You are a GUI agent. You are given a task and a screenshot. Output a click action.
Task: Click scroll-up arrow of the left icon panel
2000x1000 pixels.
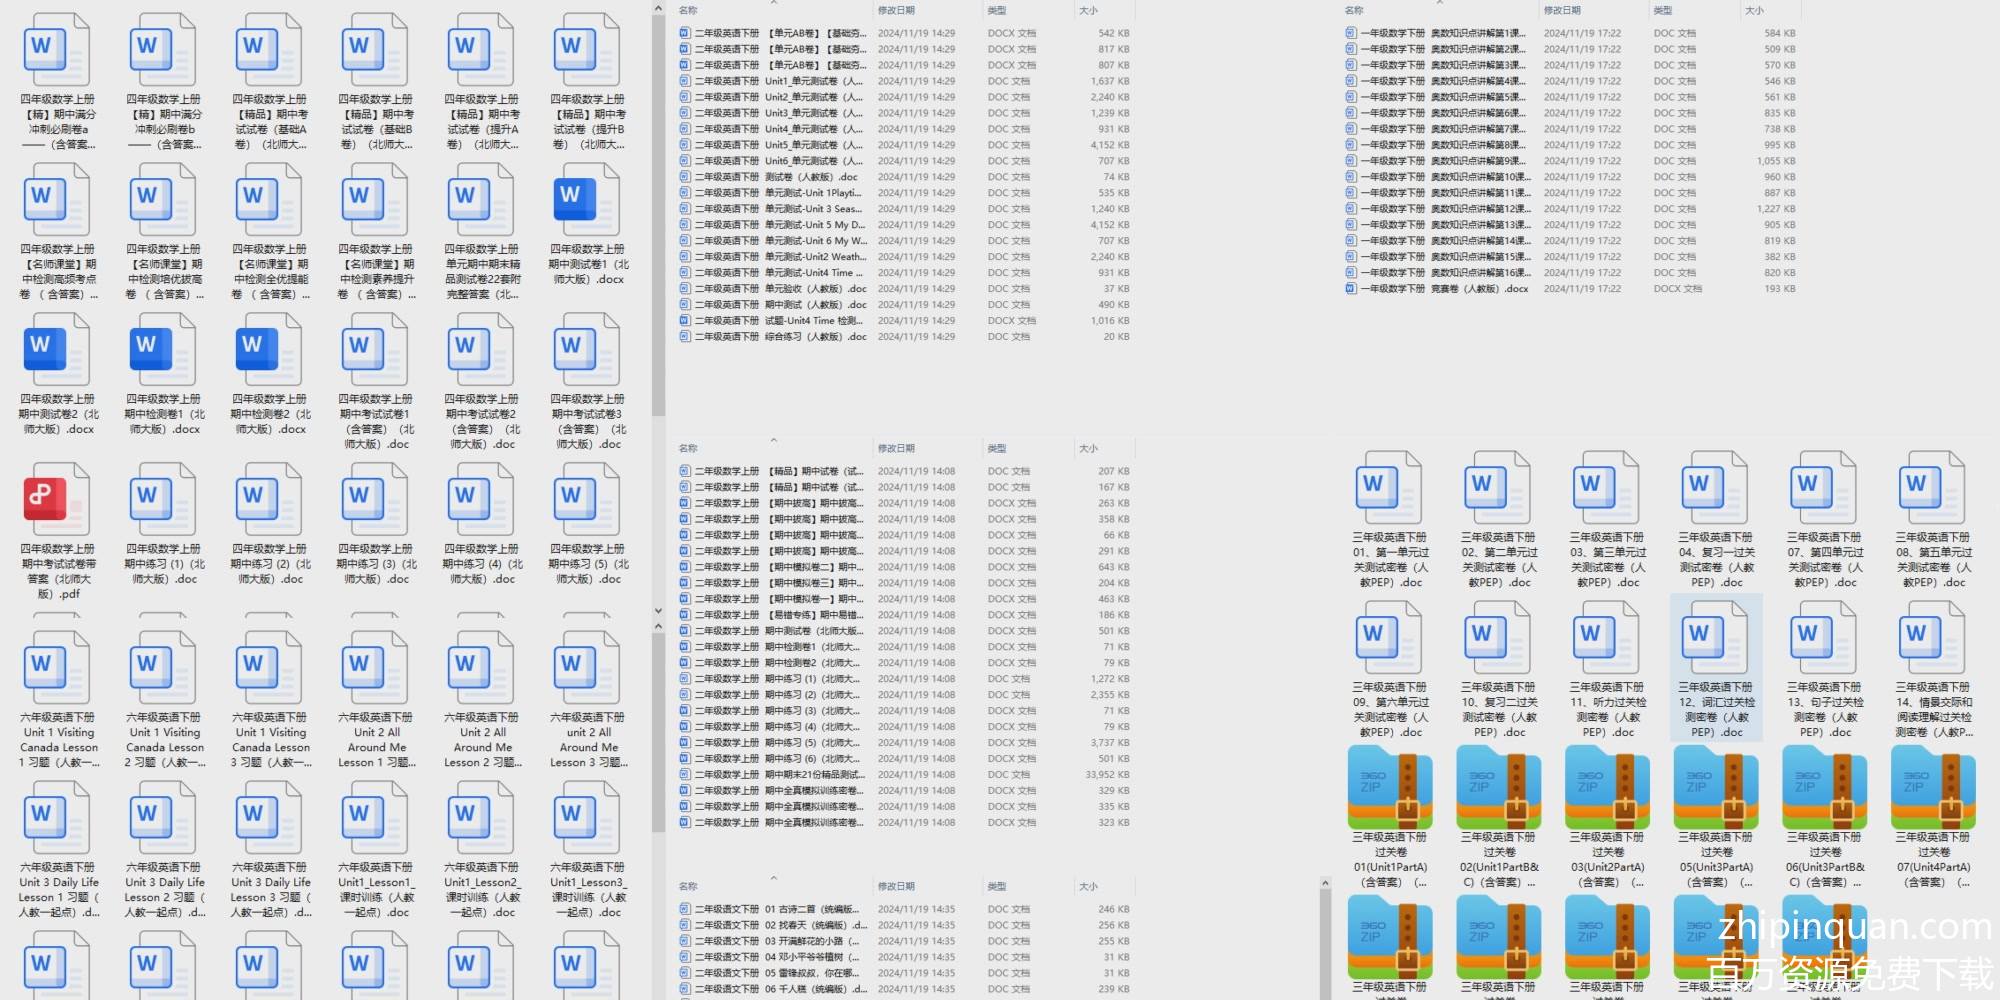point(658,9)
